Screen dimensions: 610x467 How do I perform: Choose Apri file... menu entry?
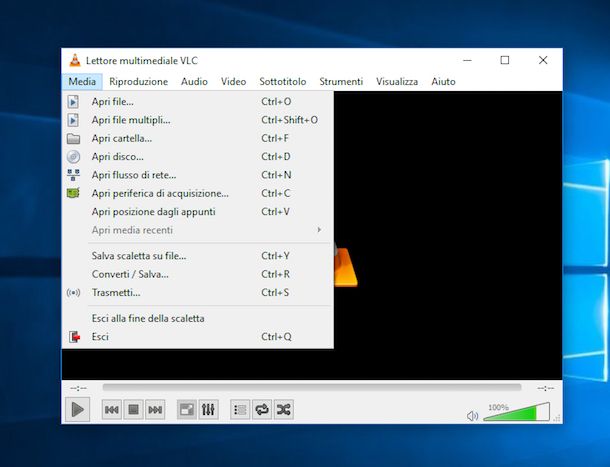pos(198,102)
